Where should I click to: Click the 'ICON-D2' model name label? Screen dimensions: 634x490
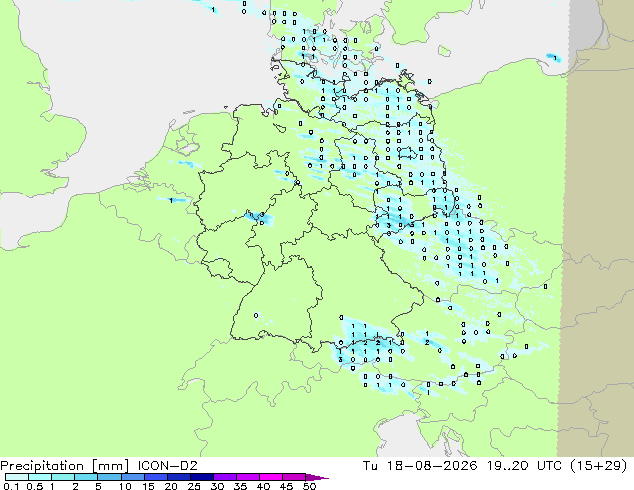click(x=167, y=465)
